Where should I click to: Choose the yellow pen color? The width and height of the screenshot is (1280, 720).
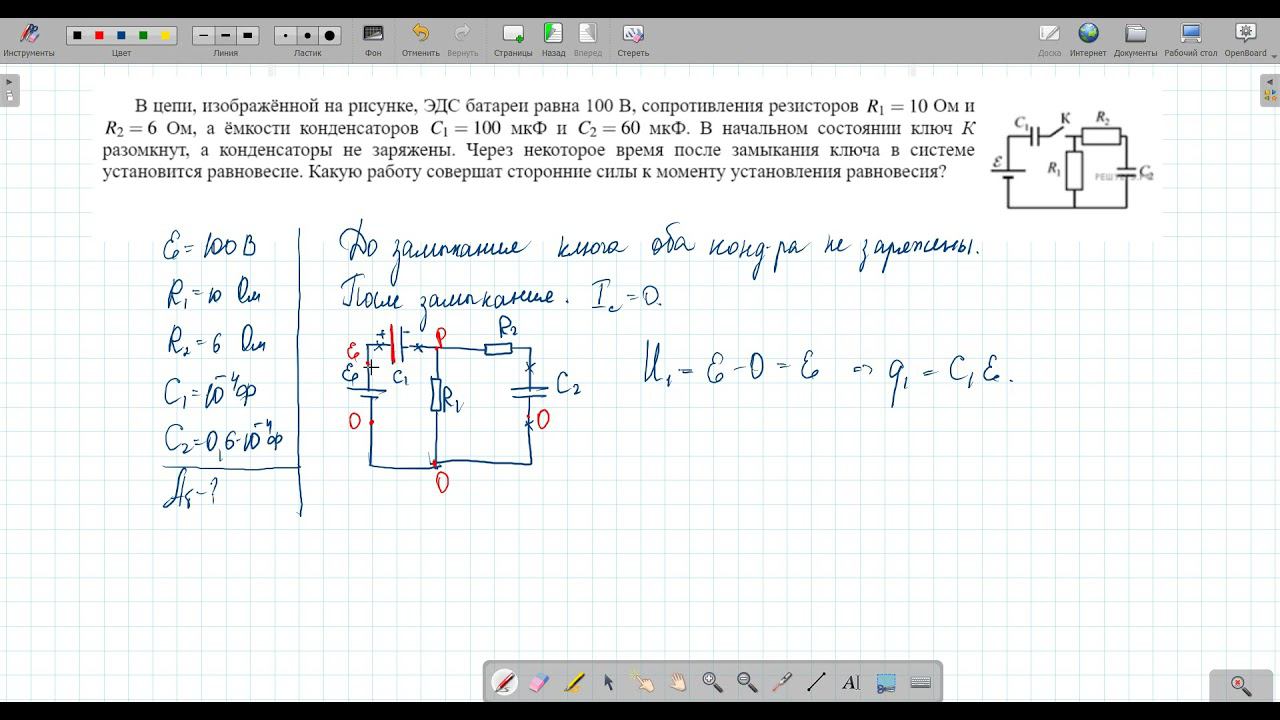tap(165, 36)
